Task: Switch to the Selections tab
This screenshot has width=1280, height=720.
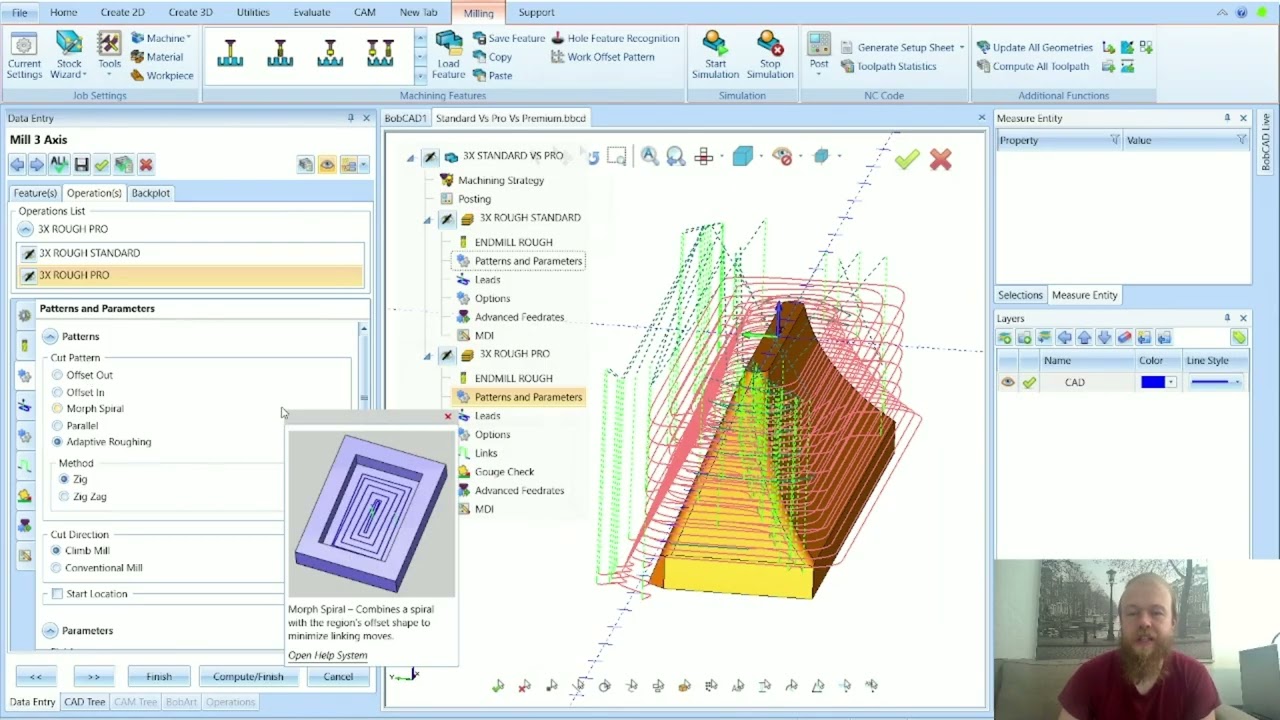Action: click(x=1020, y=295)
